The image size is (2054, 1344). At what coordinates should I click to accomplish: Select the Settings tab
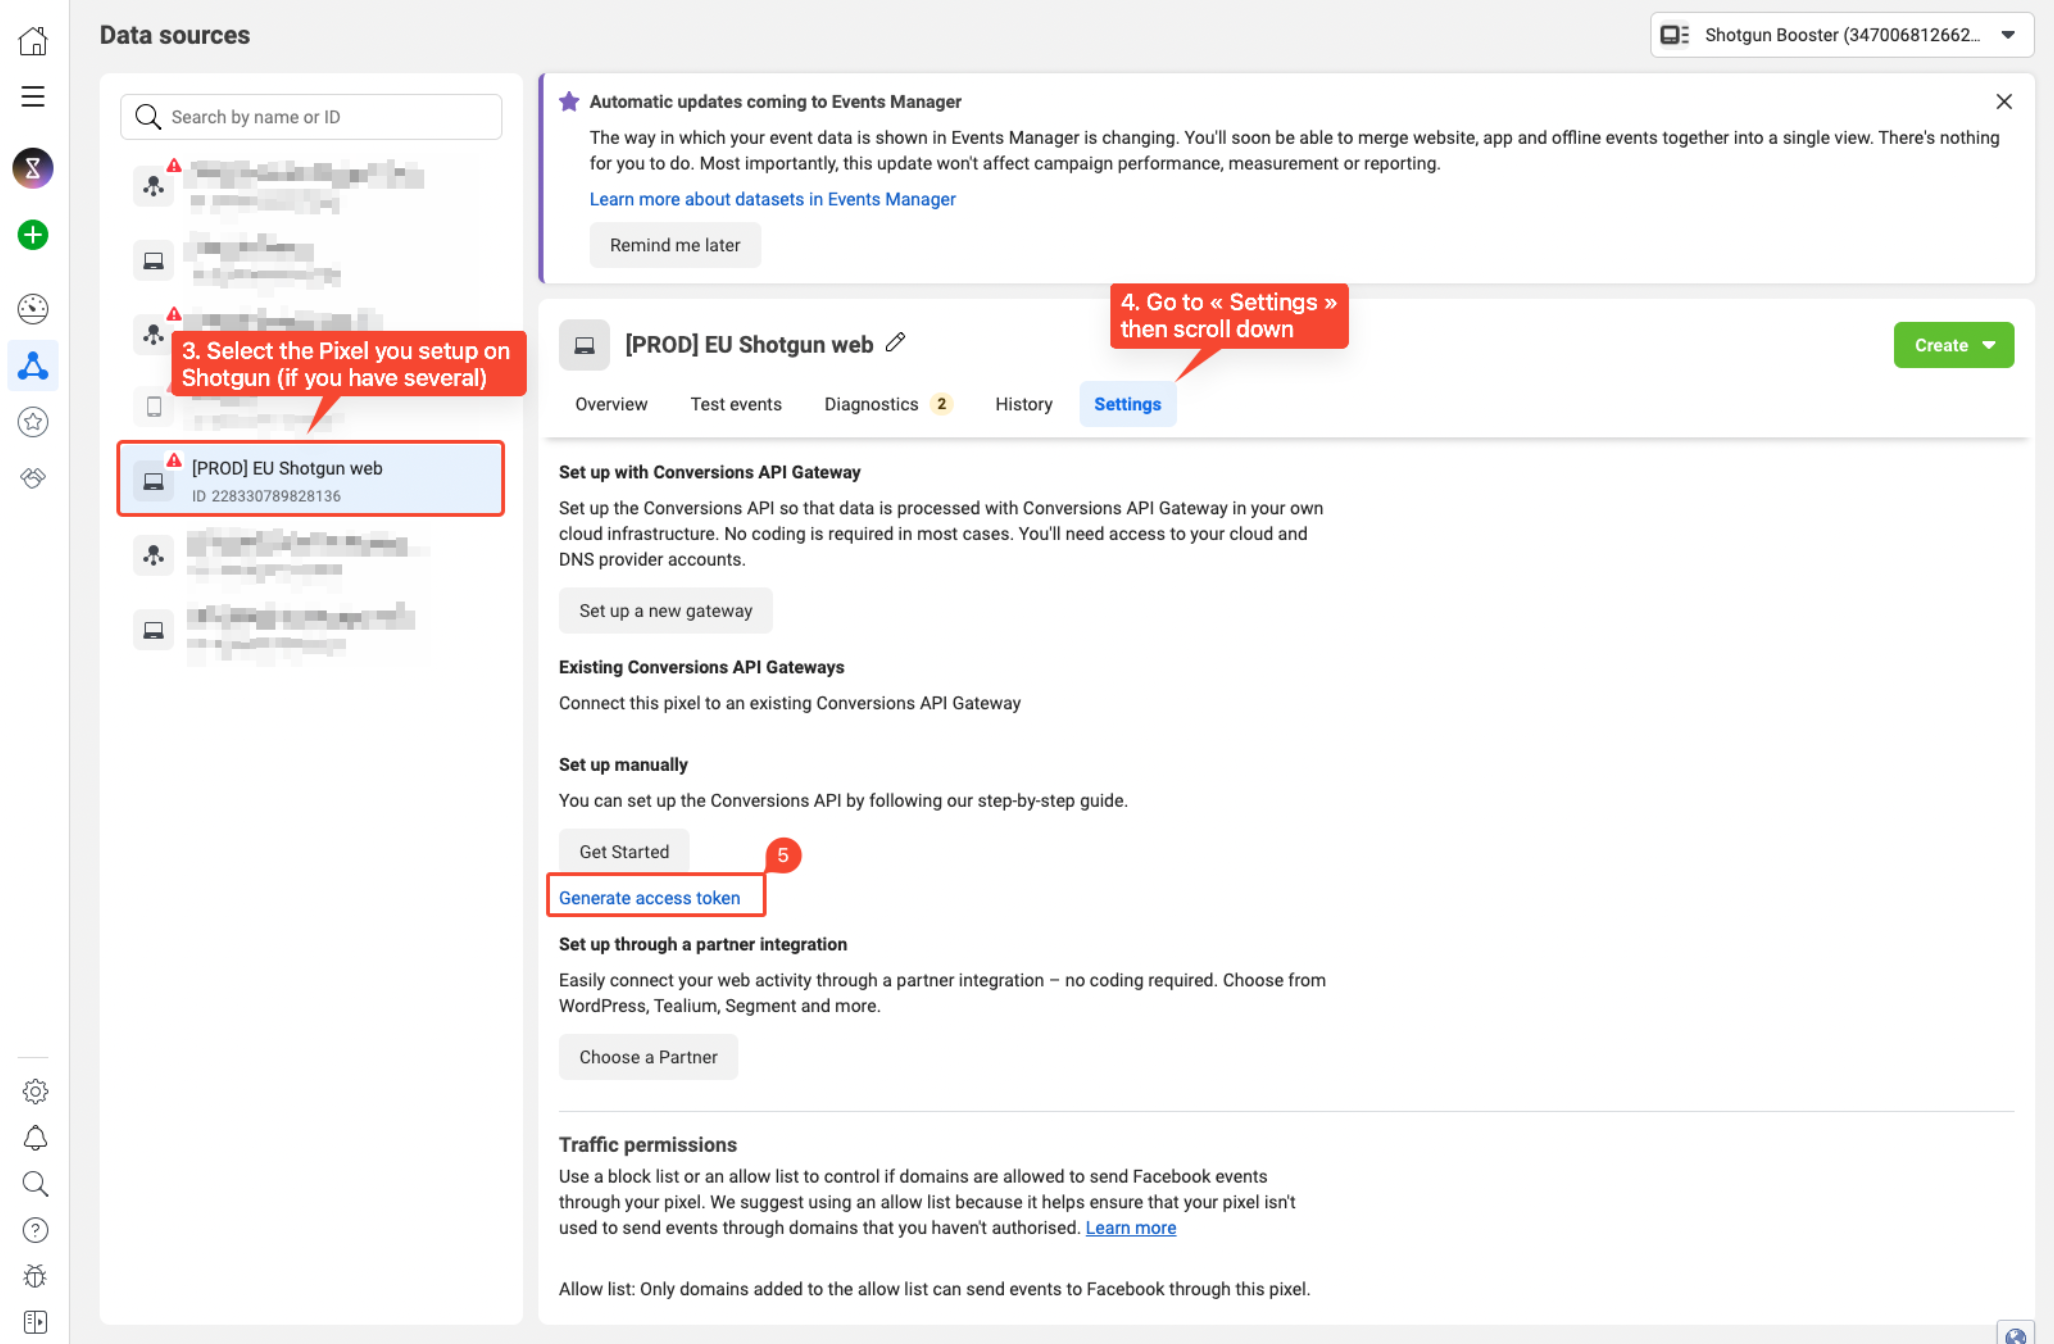click(1127, 404)
